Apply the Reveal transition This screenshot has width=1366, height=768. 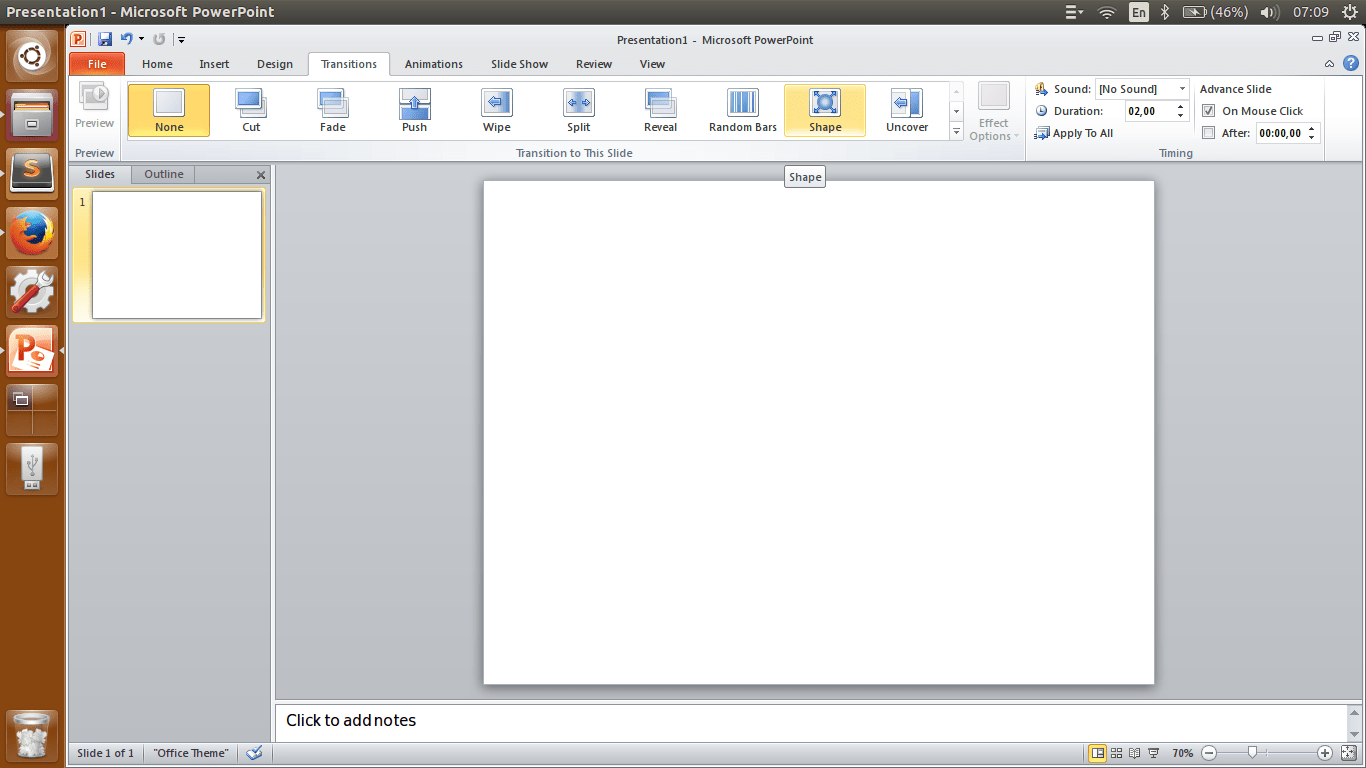[x=661, y=110]
